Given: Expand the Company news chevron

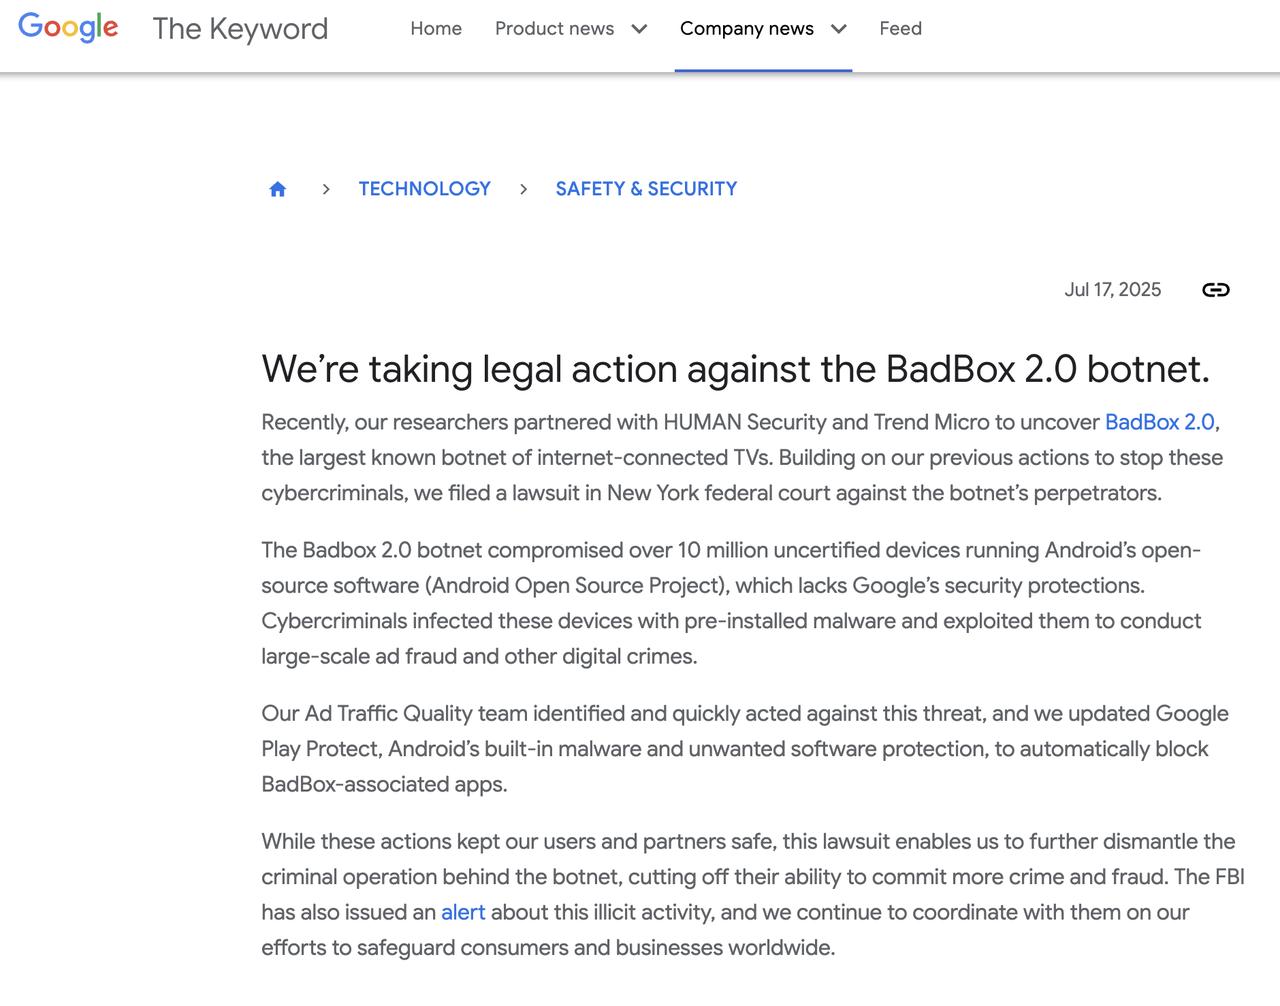Looking at the screenshot, I should coord(839,29).
